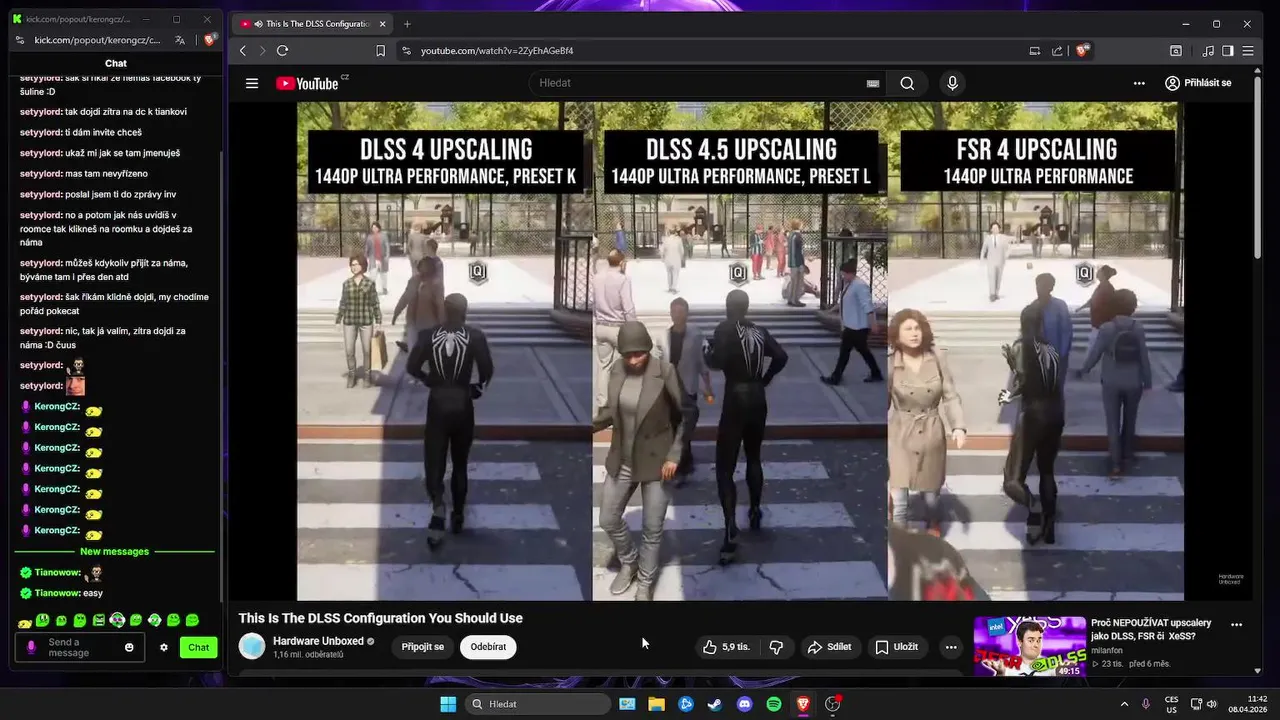Open the taskbar clock showing 11:42
The height and width of the screenshot is (720, 1280).
pos(1249,704)
